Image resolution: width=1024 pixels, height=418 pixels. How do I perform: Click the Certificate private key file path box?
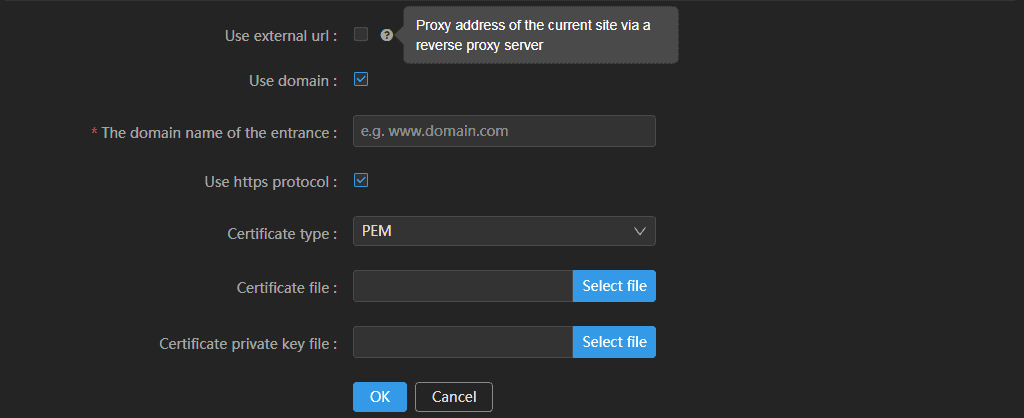[463, 342]
